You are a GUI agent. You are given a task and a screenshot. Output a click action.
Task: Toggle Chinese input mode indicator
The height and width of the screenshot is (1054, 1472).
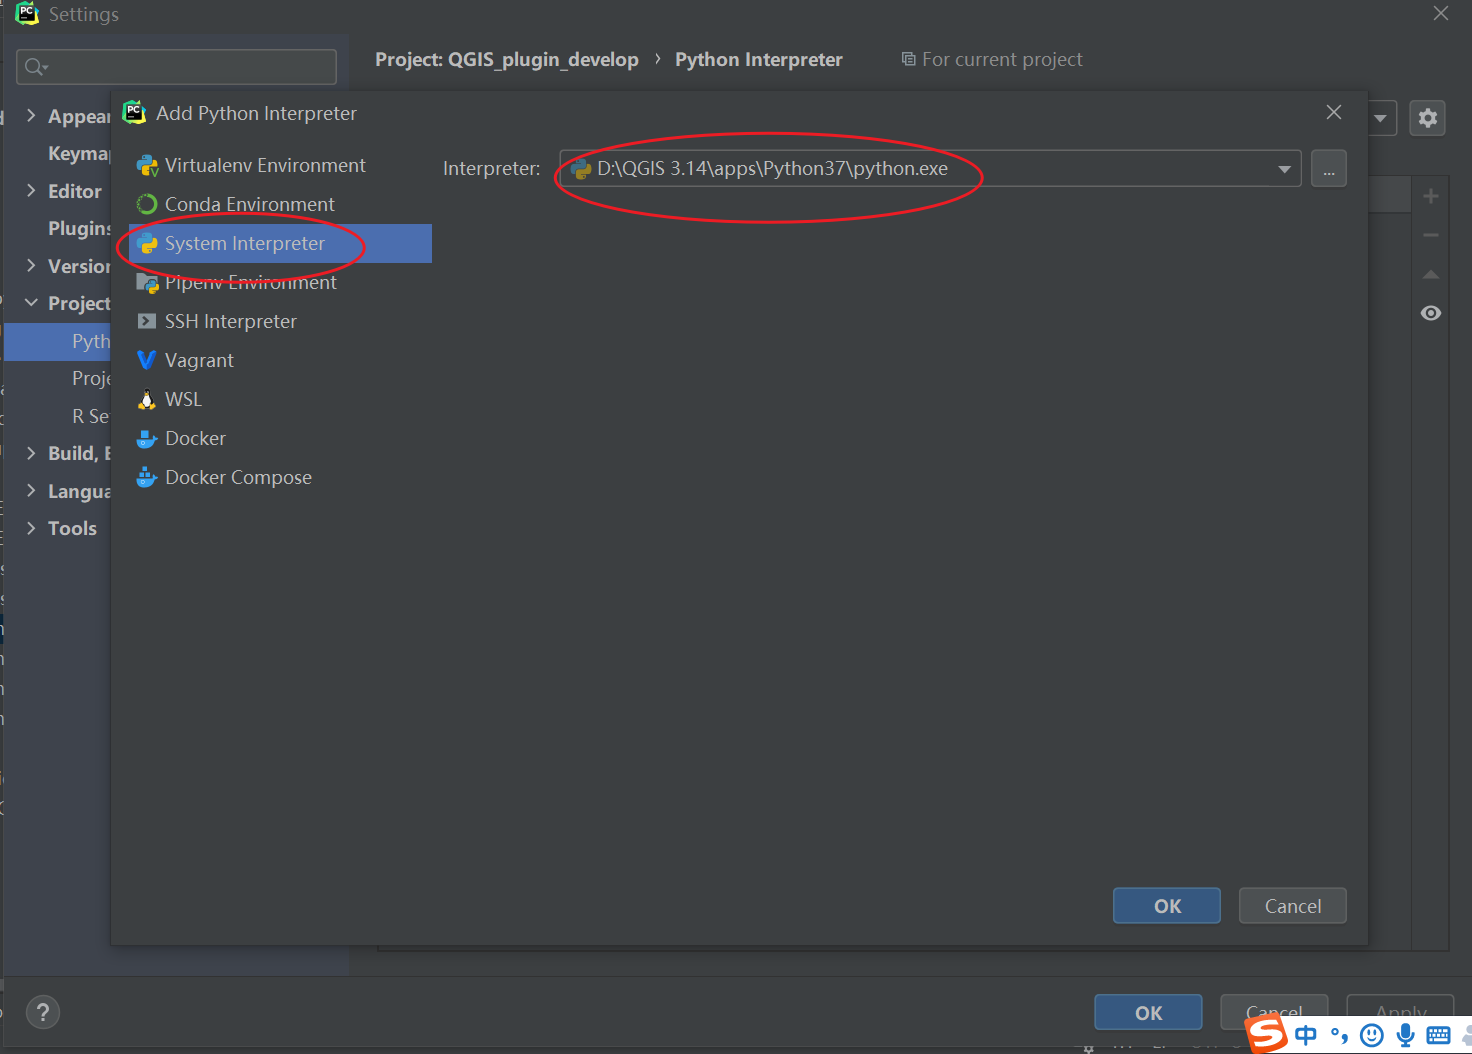click(1306, 1035)
